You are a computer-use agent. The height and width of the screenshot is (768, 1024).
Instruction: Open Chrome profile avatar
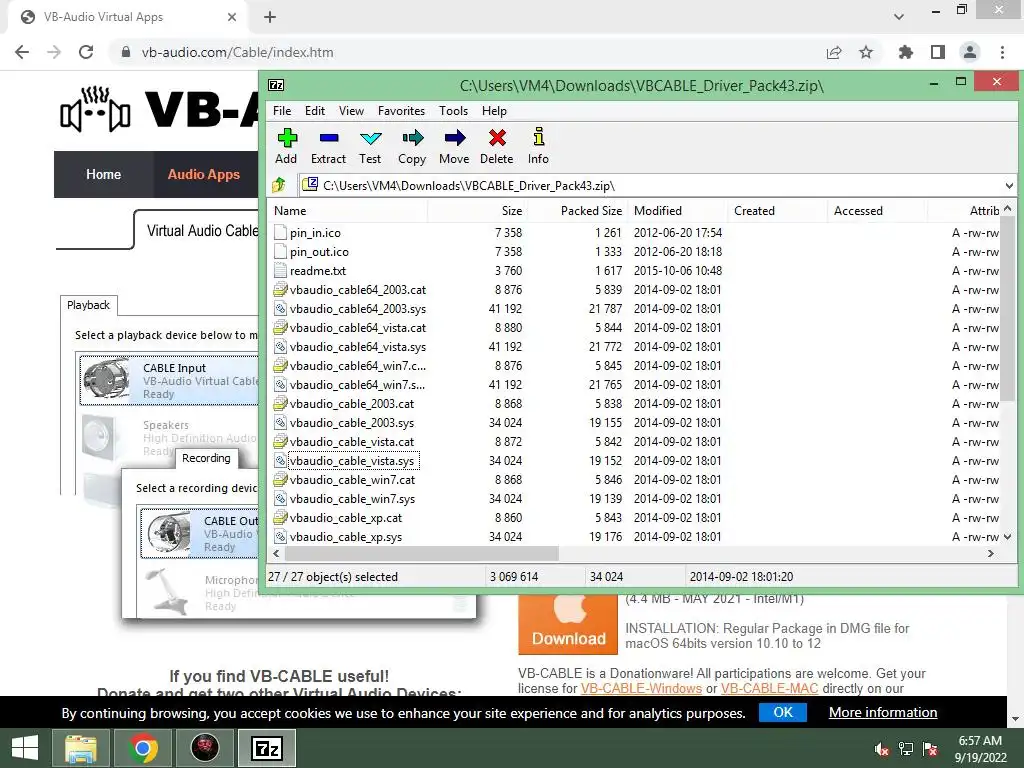970,52
